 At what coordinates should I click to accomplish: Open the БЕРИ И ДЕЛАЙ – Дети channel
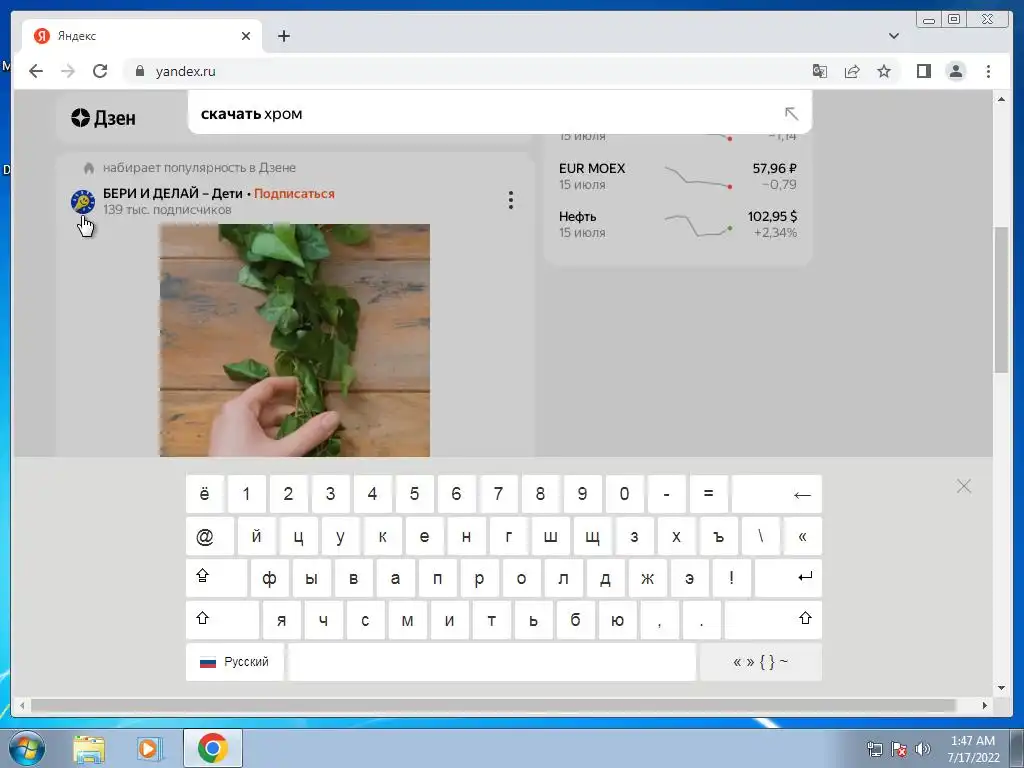(x=172, y=193)
